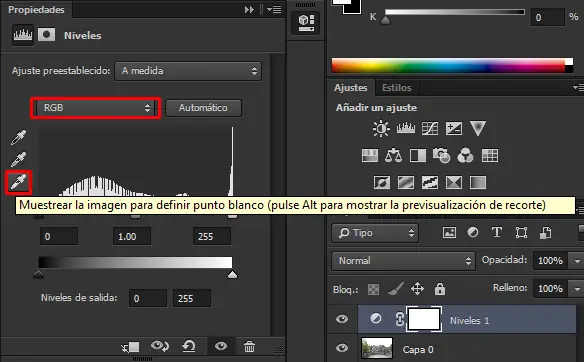Select the Niveles 1 layer mask thumbnail

coord(424,319)
